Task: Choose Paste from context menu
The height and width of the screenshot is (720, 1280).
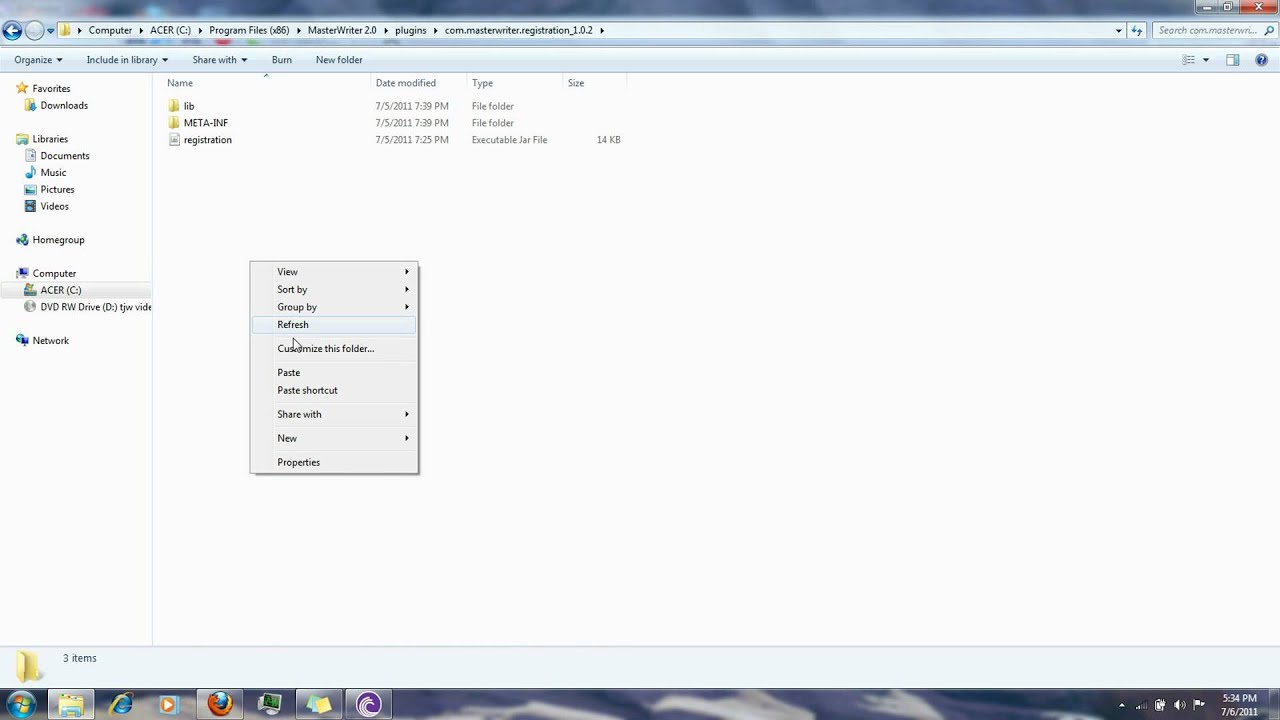Action: coord(334,373)
